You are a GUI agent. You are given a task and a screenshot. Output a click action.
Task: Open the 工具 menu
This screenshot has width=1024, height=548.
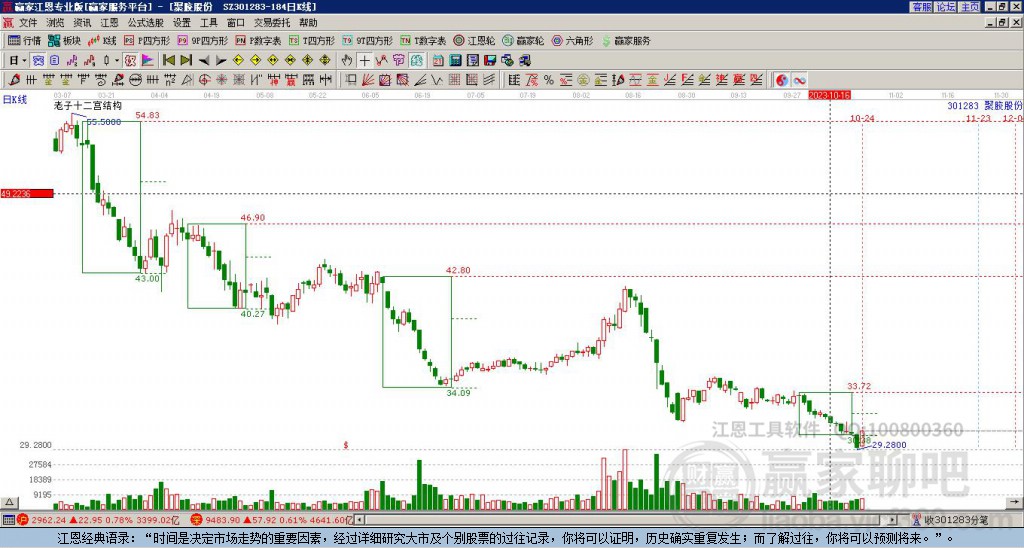pyautogui.click(x=208, y=23)
